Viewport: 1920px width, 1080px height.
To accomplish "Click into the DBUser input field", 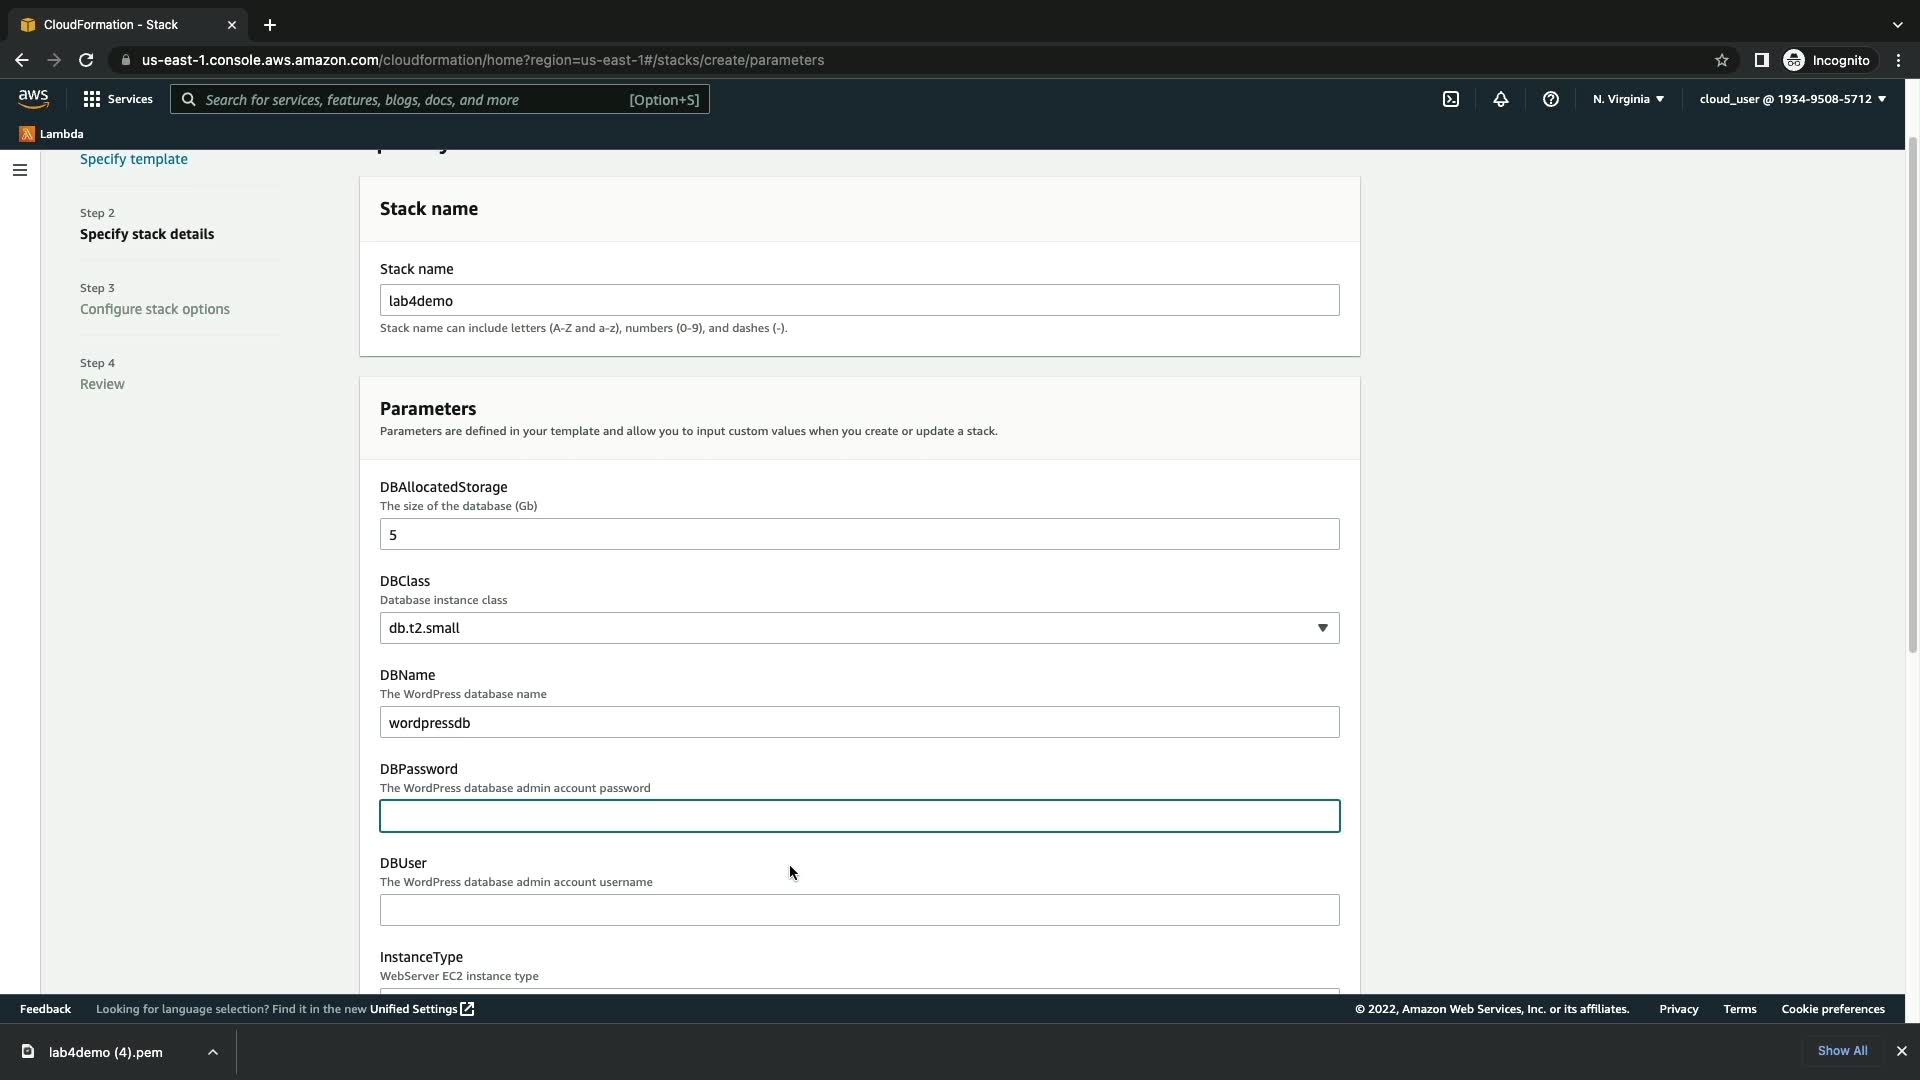I will pos(859,910).
